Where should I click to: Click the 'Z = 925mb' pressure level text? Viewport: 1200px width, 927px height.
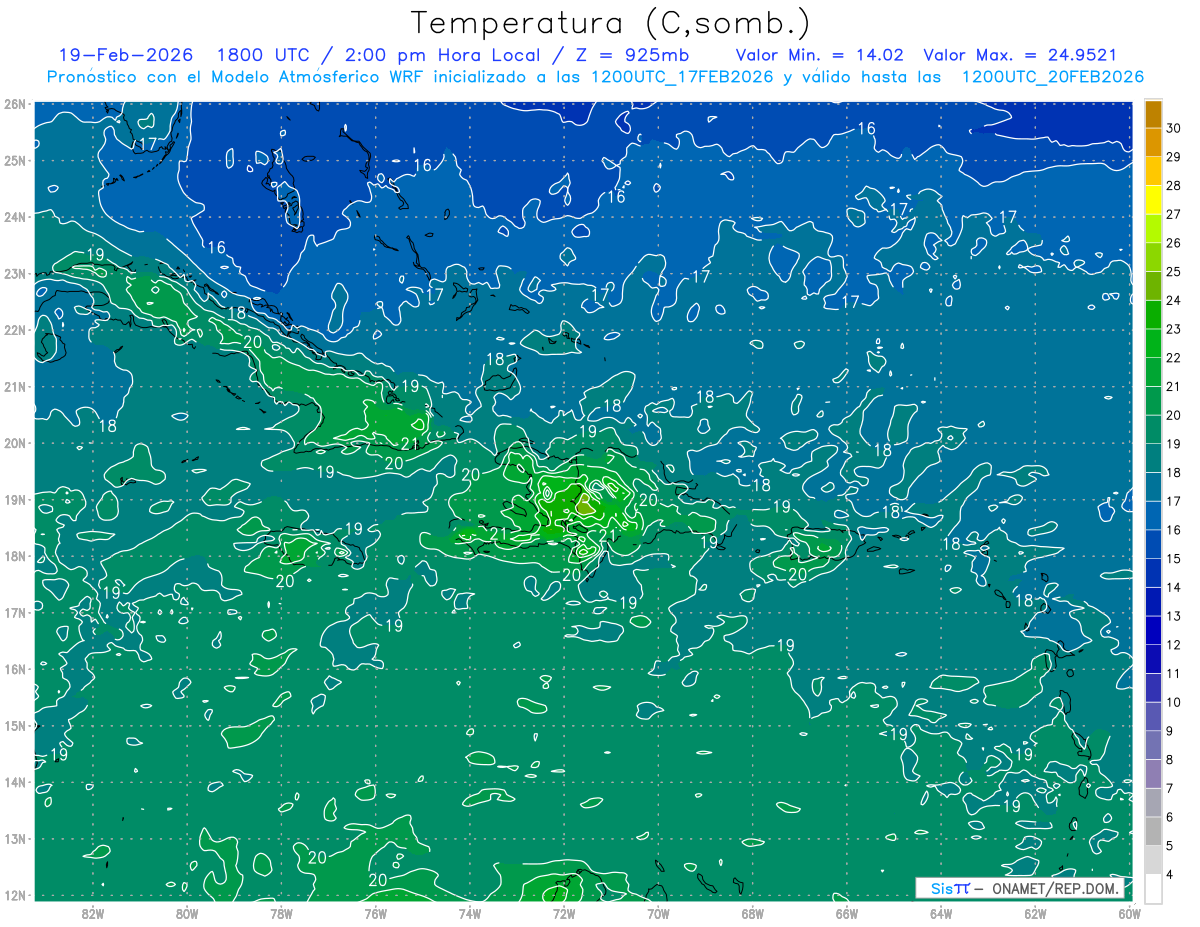632,55
